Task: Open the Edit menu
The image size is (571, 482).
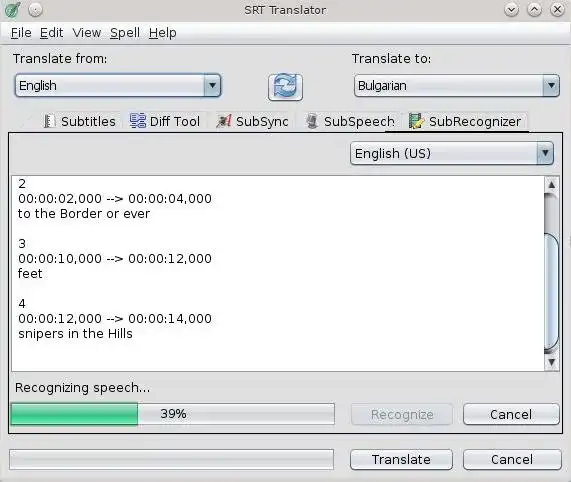Action: [x=51, y=33]
